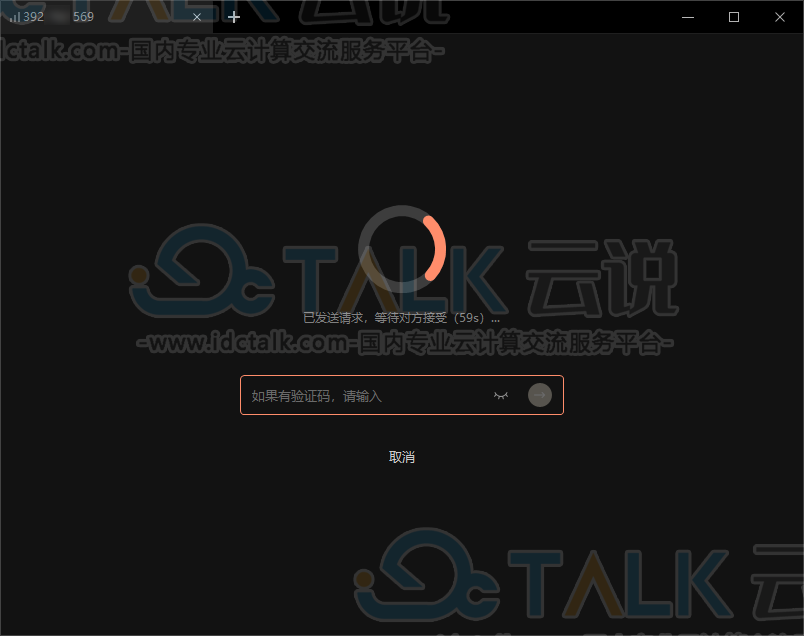This screenshot has height=636, width=804.
Task: Open a new tab with plus icon
Action: coord(234,17)
